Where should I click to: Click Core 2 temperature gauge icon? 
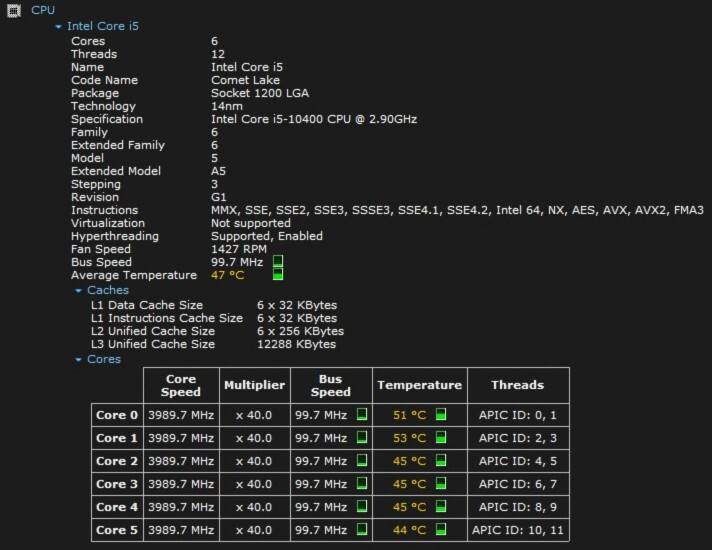(440, 461)
